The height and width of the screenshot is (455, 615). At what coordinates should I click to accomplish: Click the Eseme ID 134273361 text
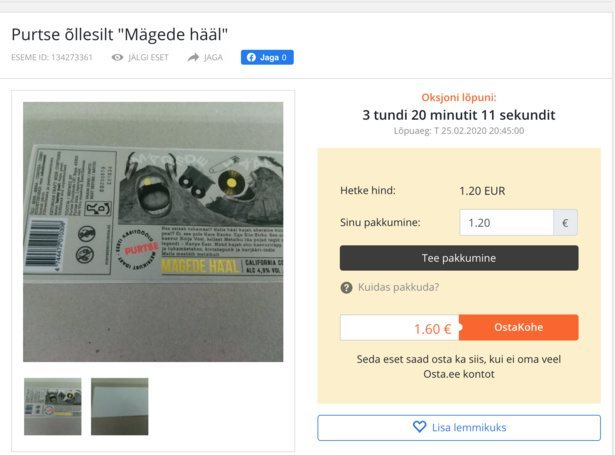click(52, 58)
